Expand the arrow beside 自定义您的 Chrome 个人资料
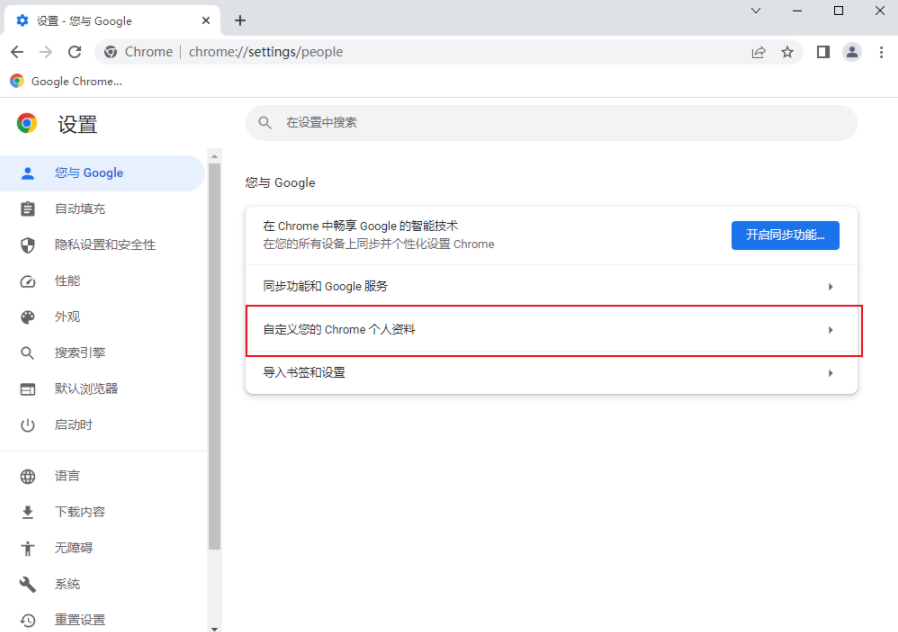Screen dimensions: 898x632 830,330
